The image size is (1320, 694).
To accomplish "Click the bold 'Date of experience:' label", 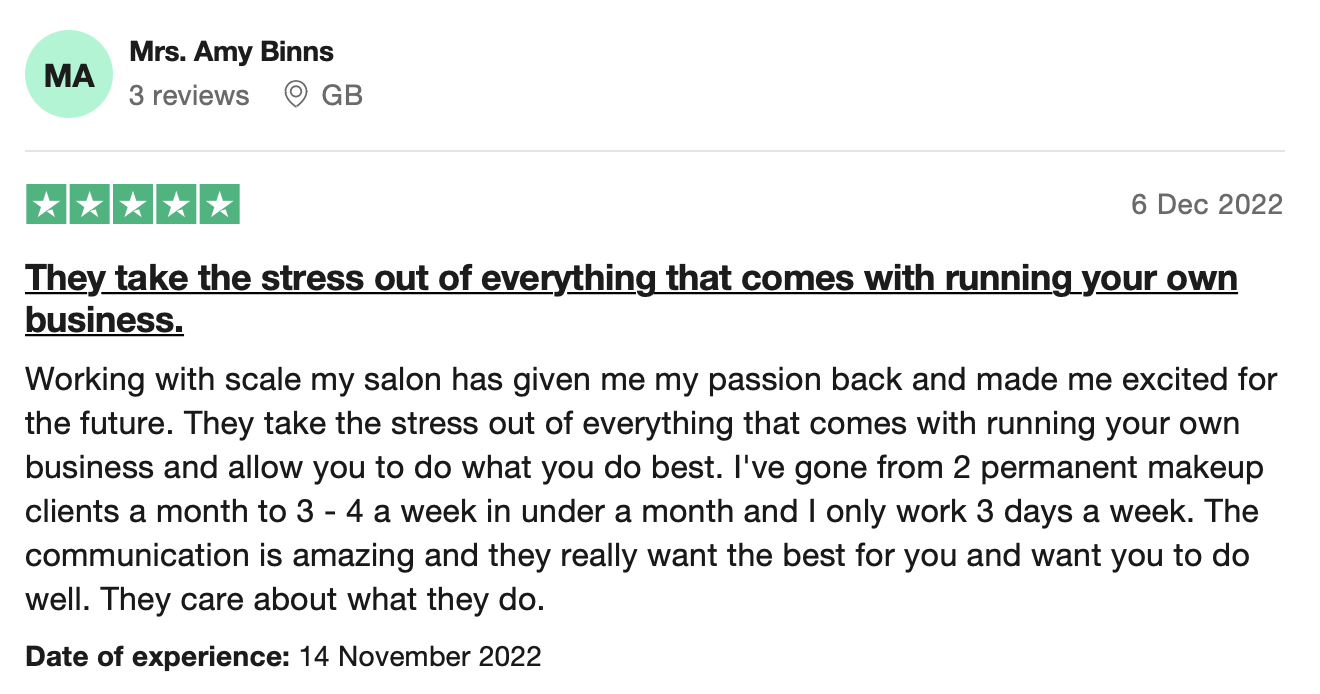I will tap(157, 657).
